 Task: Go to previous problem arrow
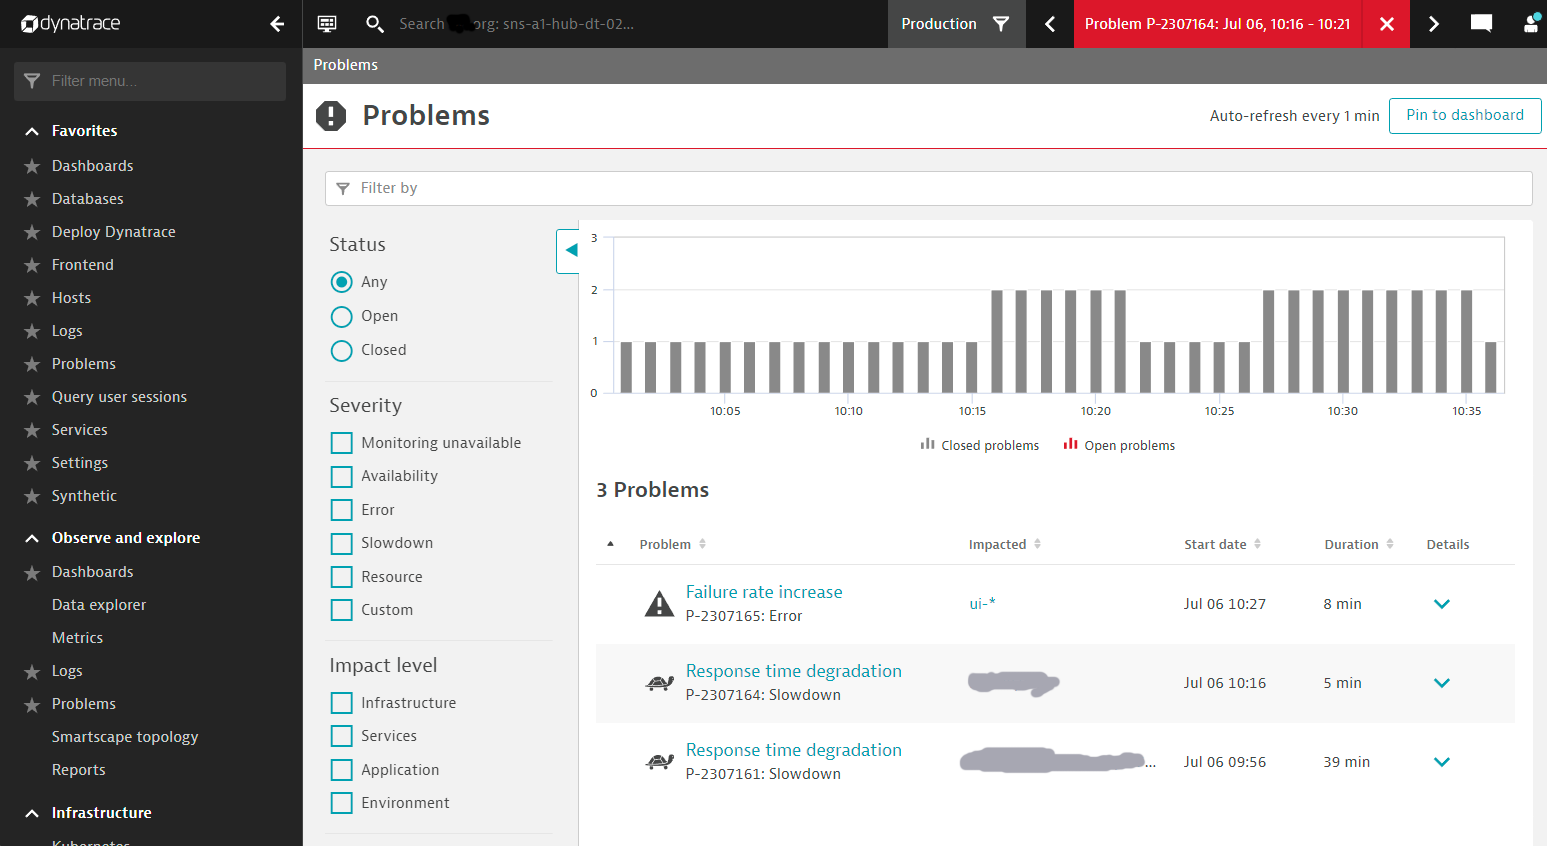tap(1050, 24)
